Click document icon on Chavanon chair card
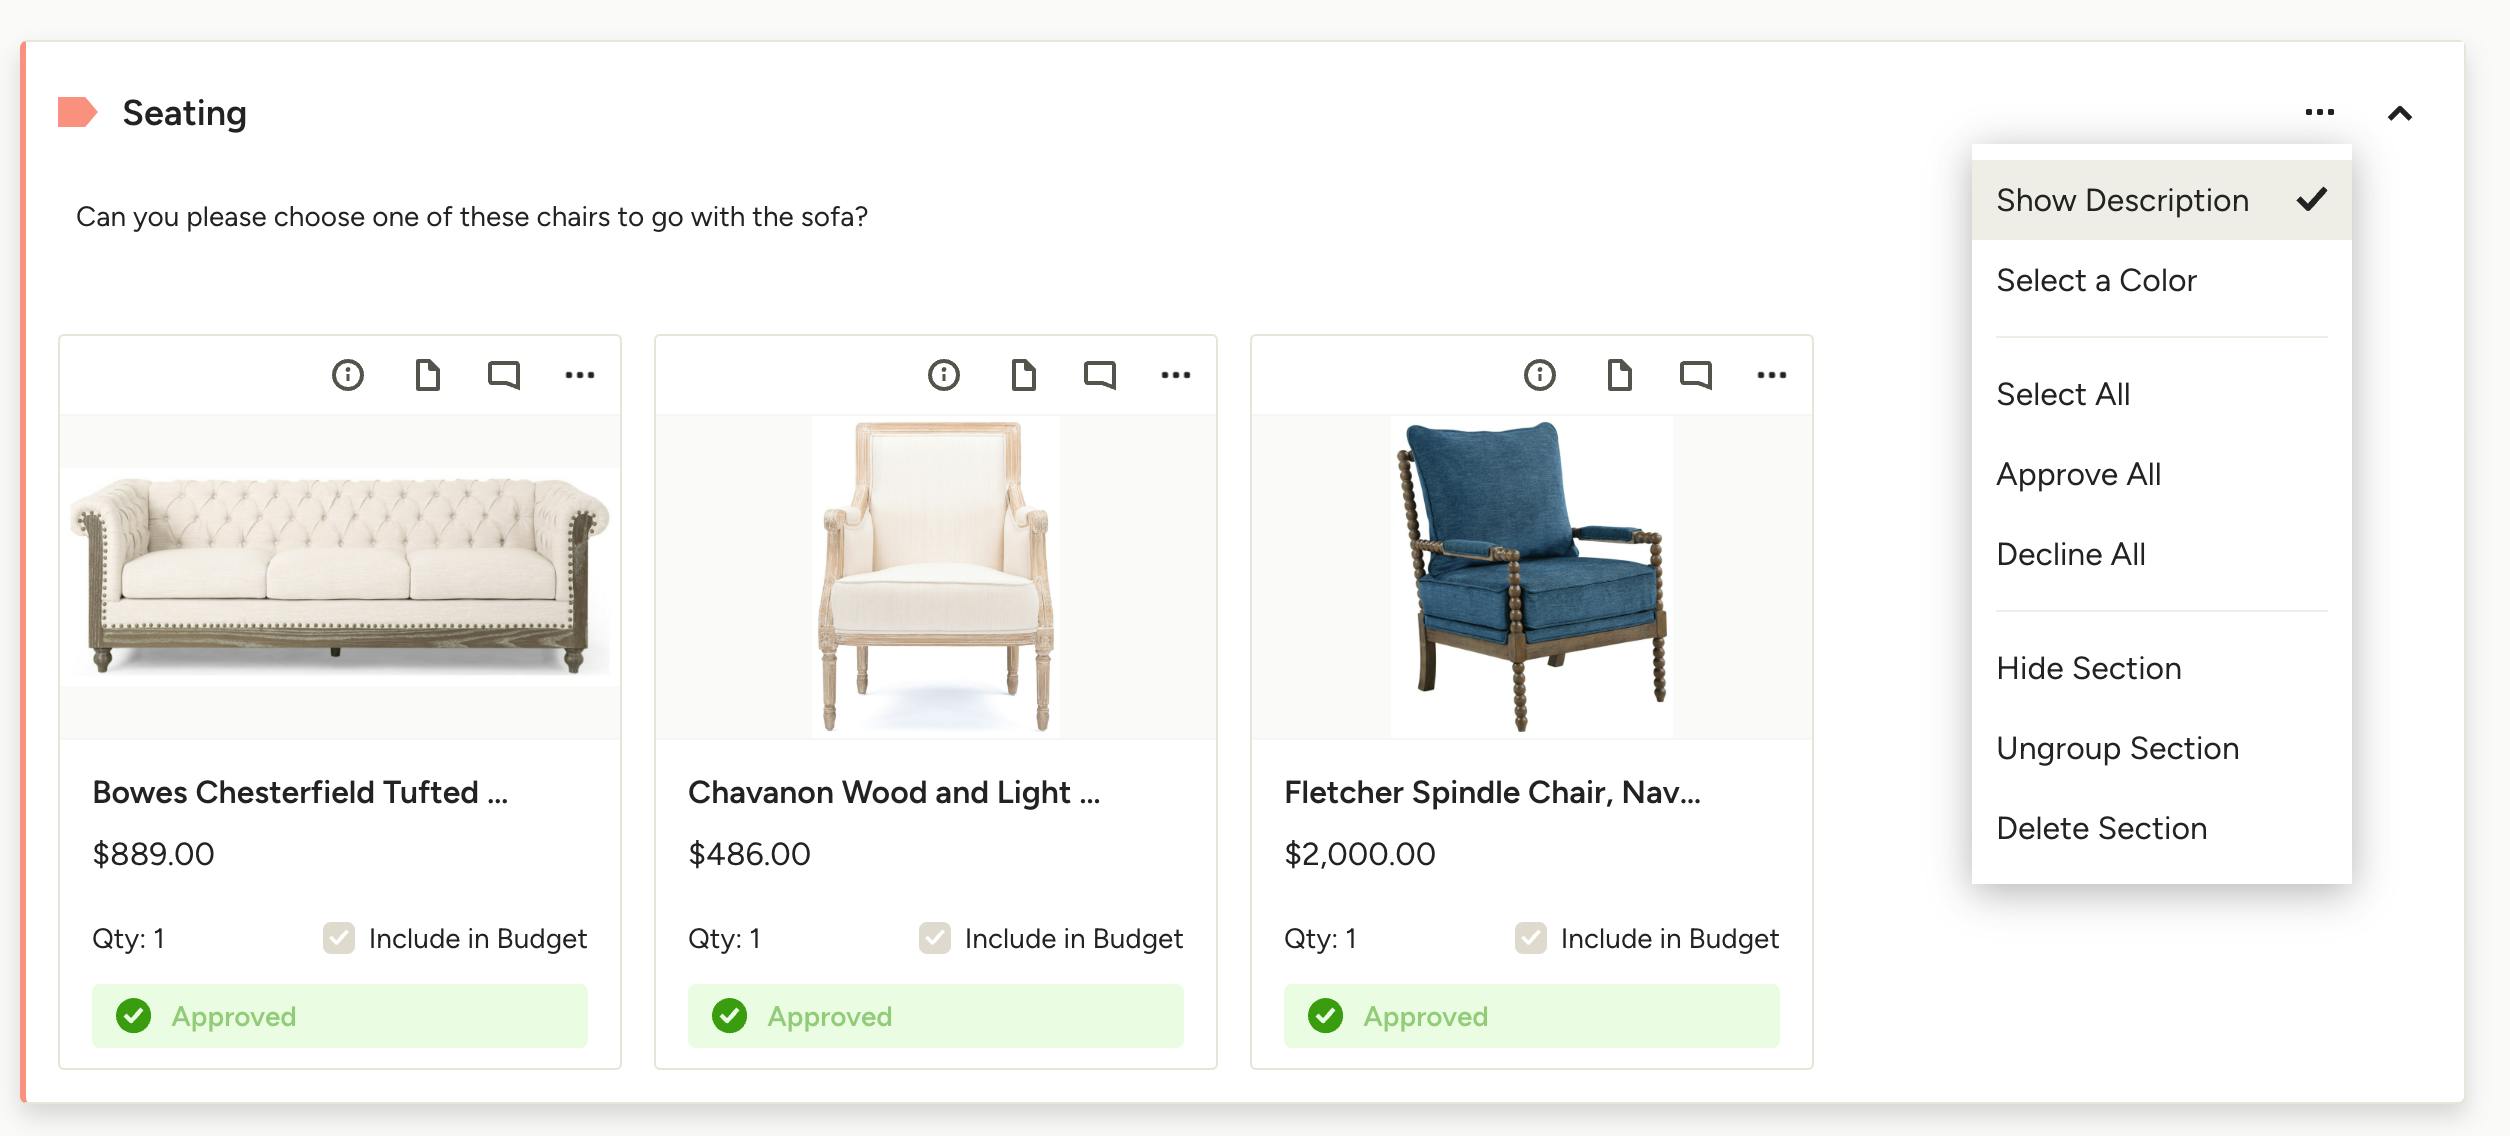 pyautogui.click(x=1023, y=375)
